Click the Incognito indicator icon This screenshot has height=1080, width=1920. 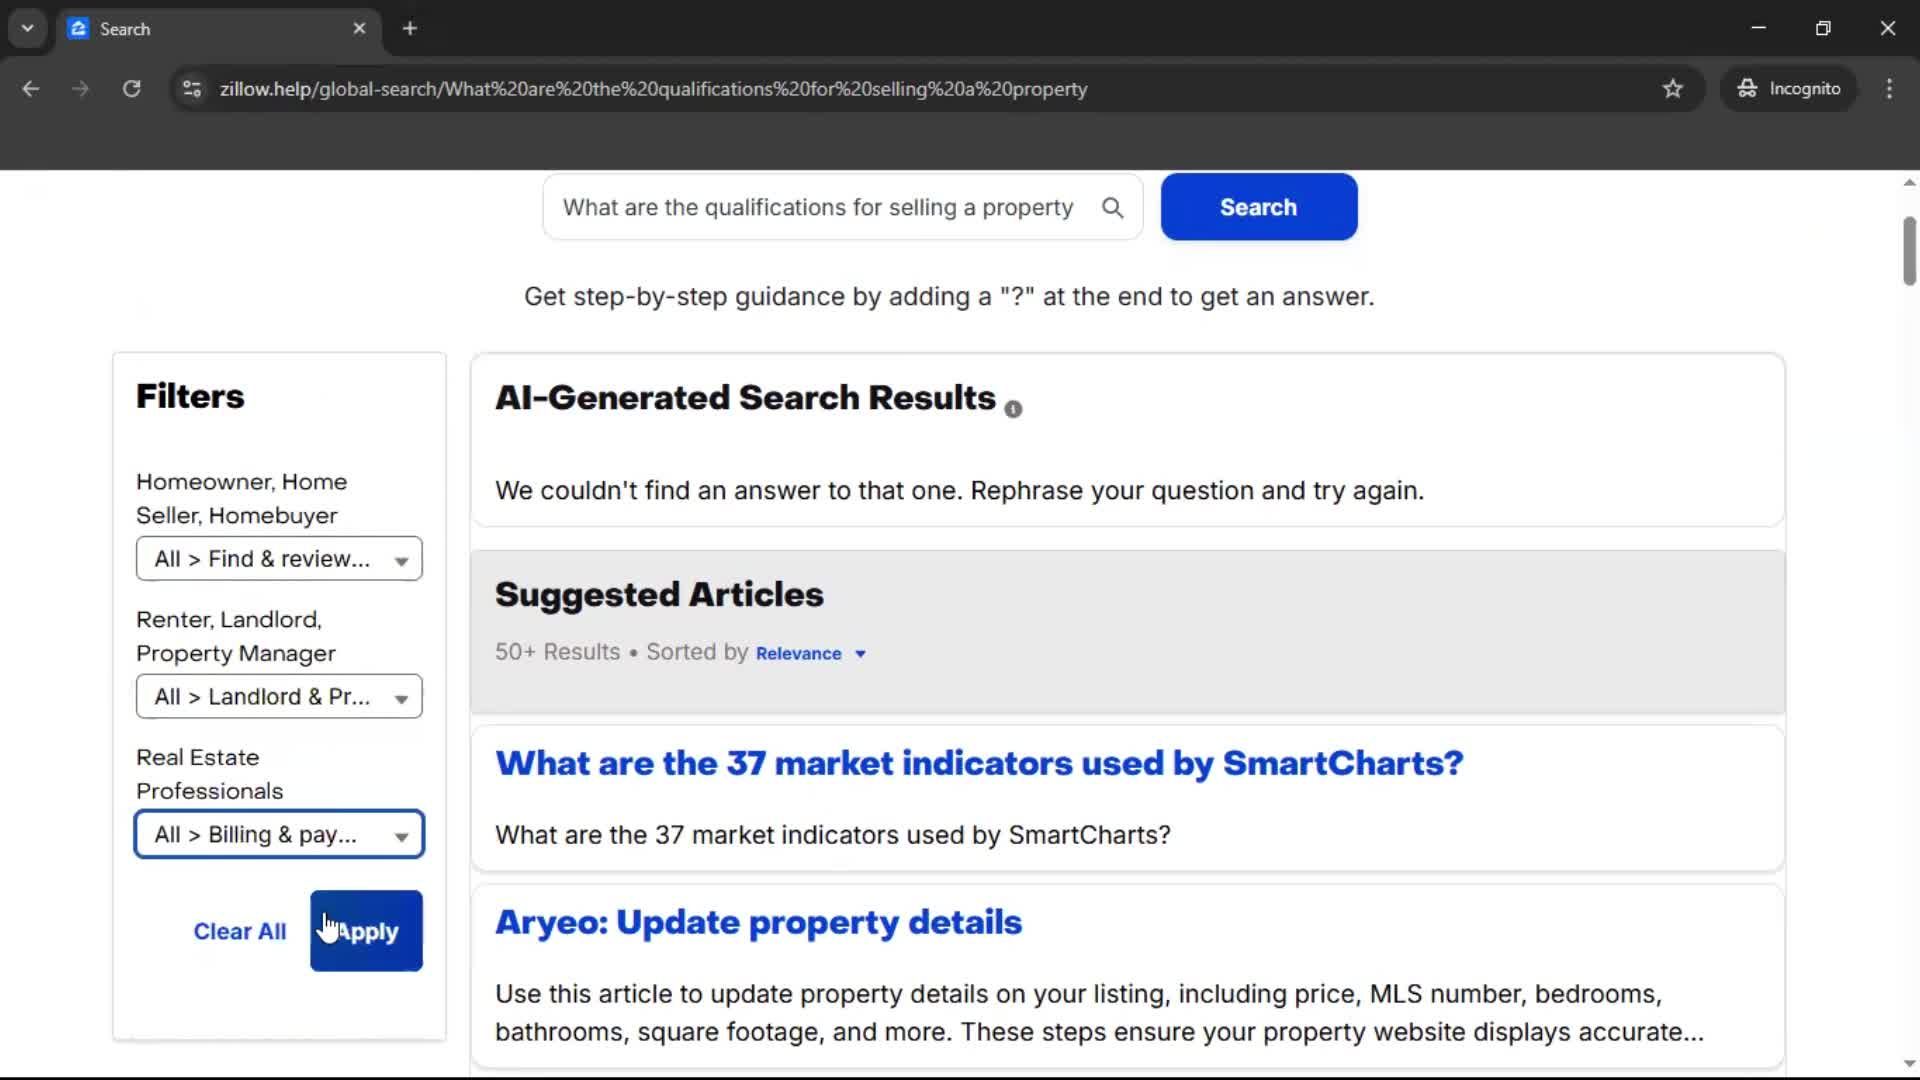(x=1746, y=88)
